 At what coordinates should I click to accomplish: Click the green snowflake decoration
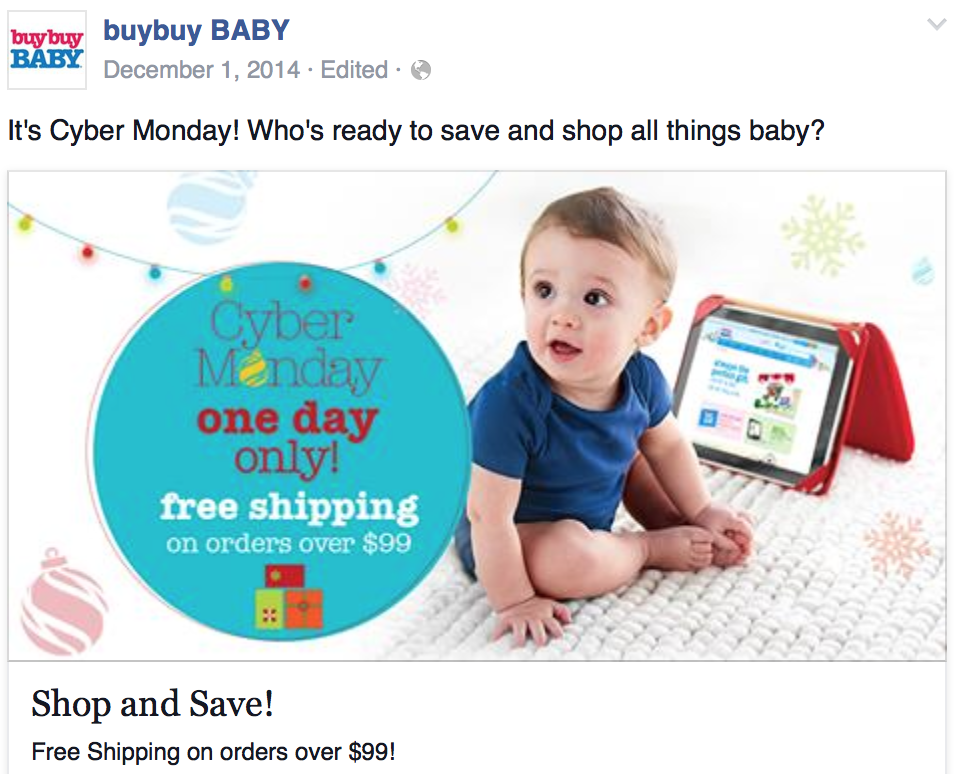click(x=823, y=235)
